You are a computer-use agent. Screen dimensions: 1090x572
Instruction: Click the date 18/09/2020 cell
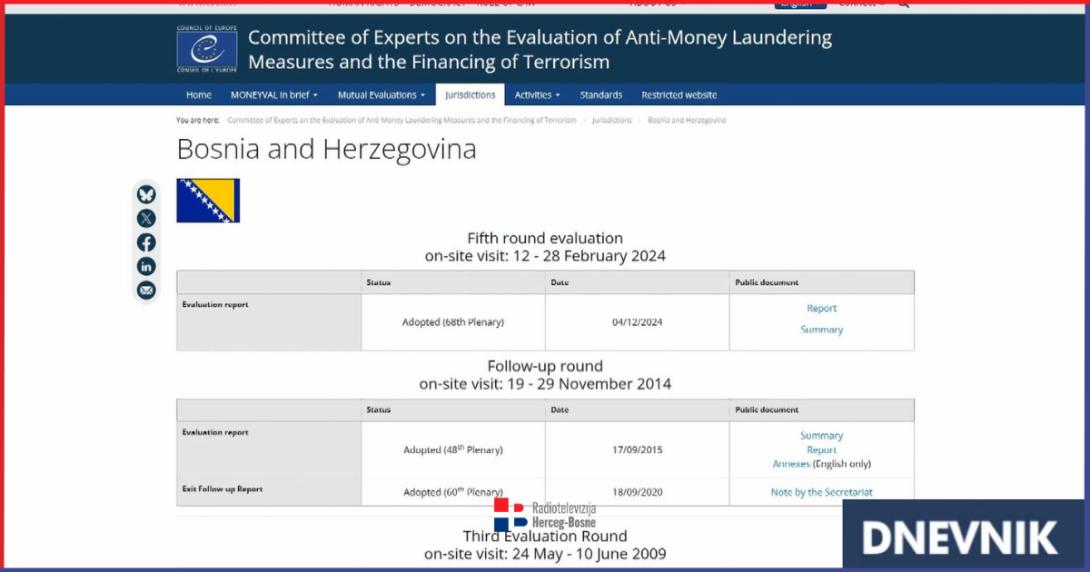[637, 492]
